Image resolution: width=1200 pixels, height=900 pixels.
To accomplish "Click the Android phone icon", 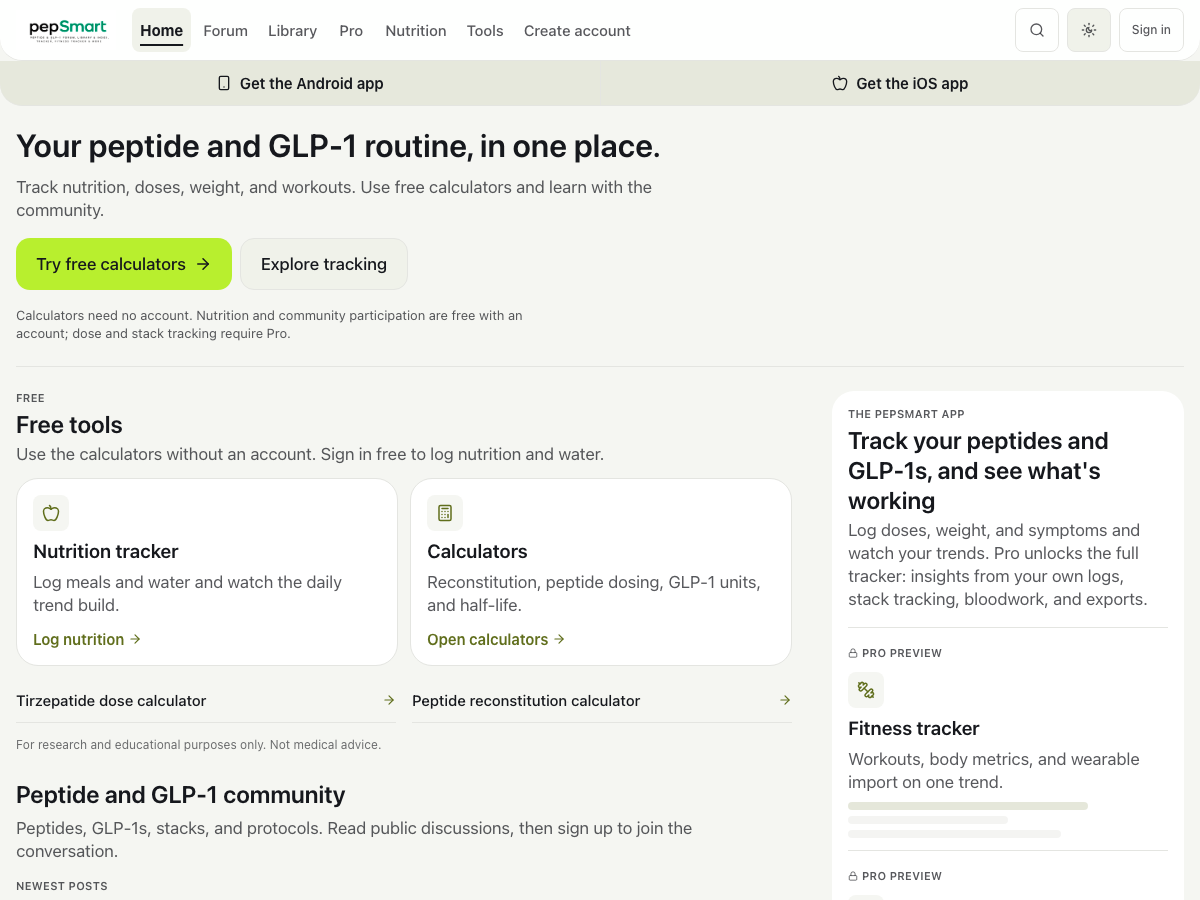I will [x=224, y=84].
